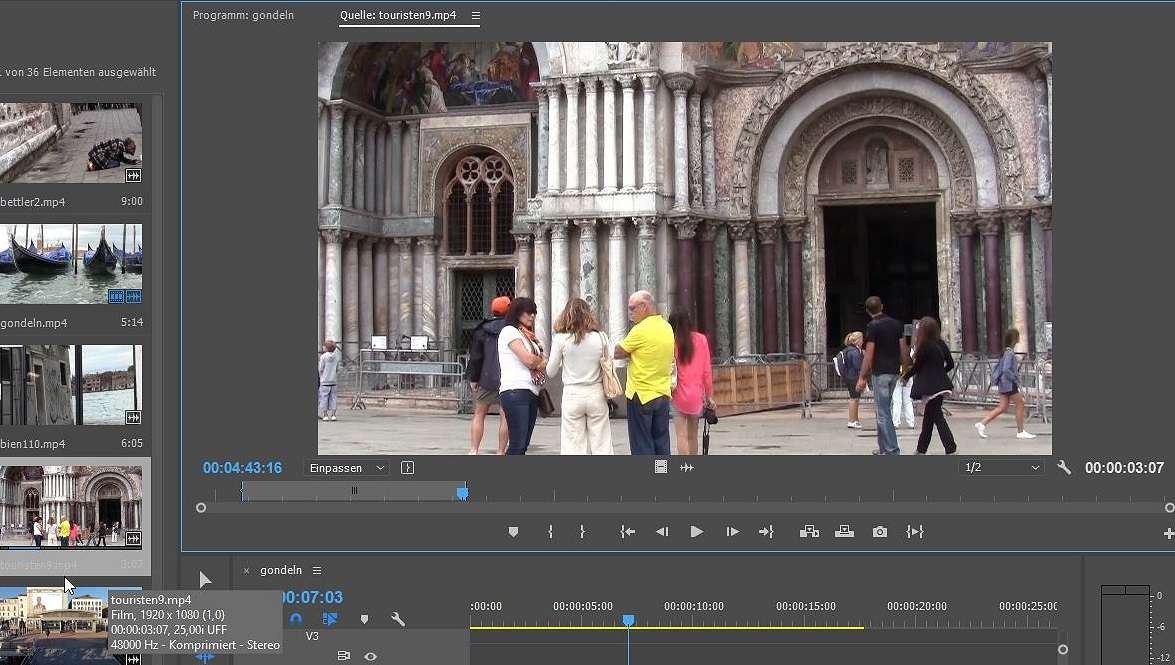This screenshot has width=1175, height=665.
Task: Click the Overwrite edit button
Action: (845, 532)
